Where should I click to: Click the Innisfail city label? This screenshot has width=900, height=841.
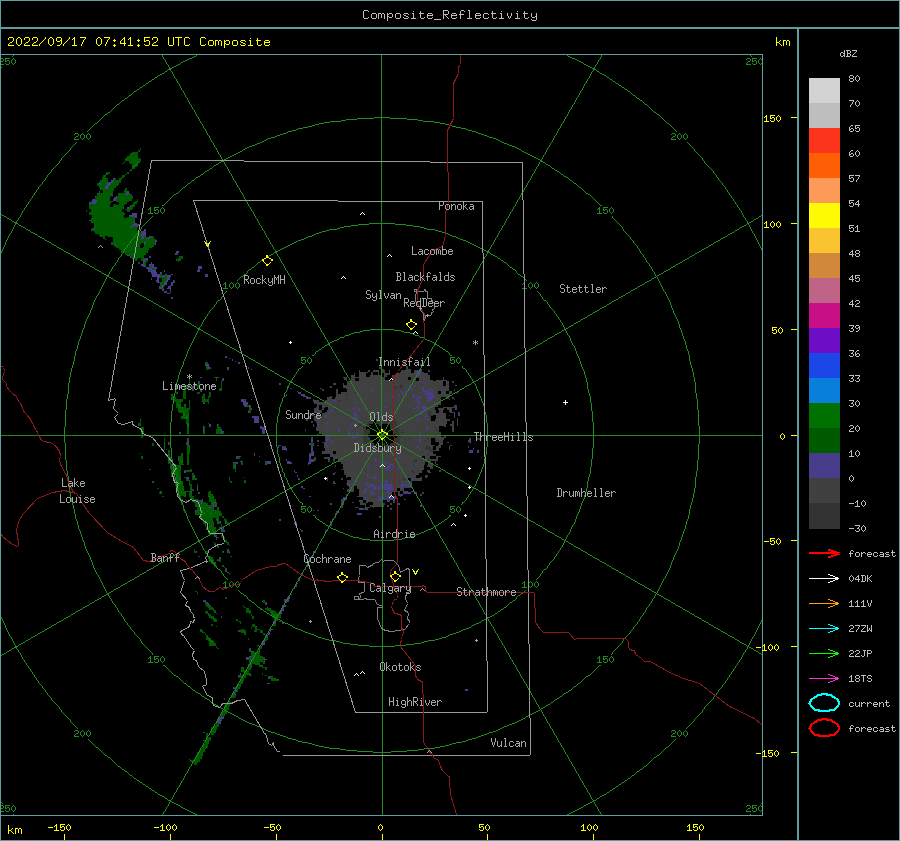[x=404, y=362]
